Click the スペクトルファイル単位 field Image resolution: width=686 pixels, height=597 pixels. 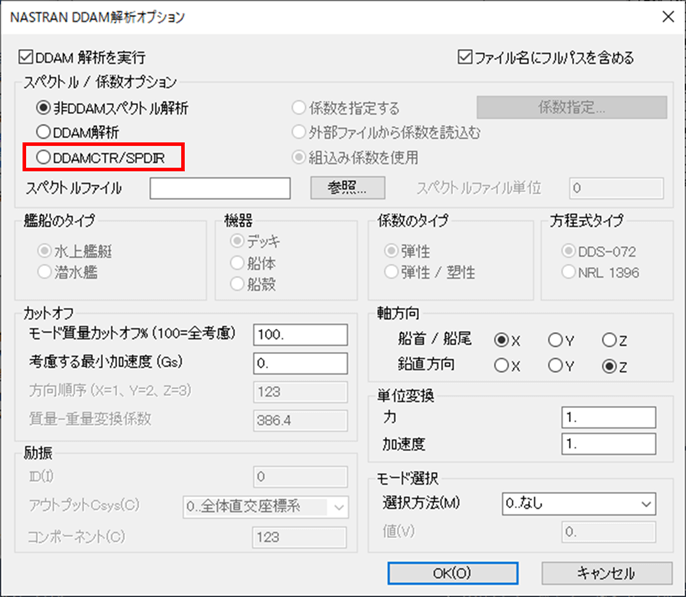pos(616,188)
